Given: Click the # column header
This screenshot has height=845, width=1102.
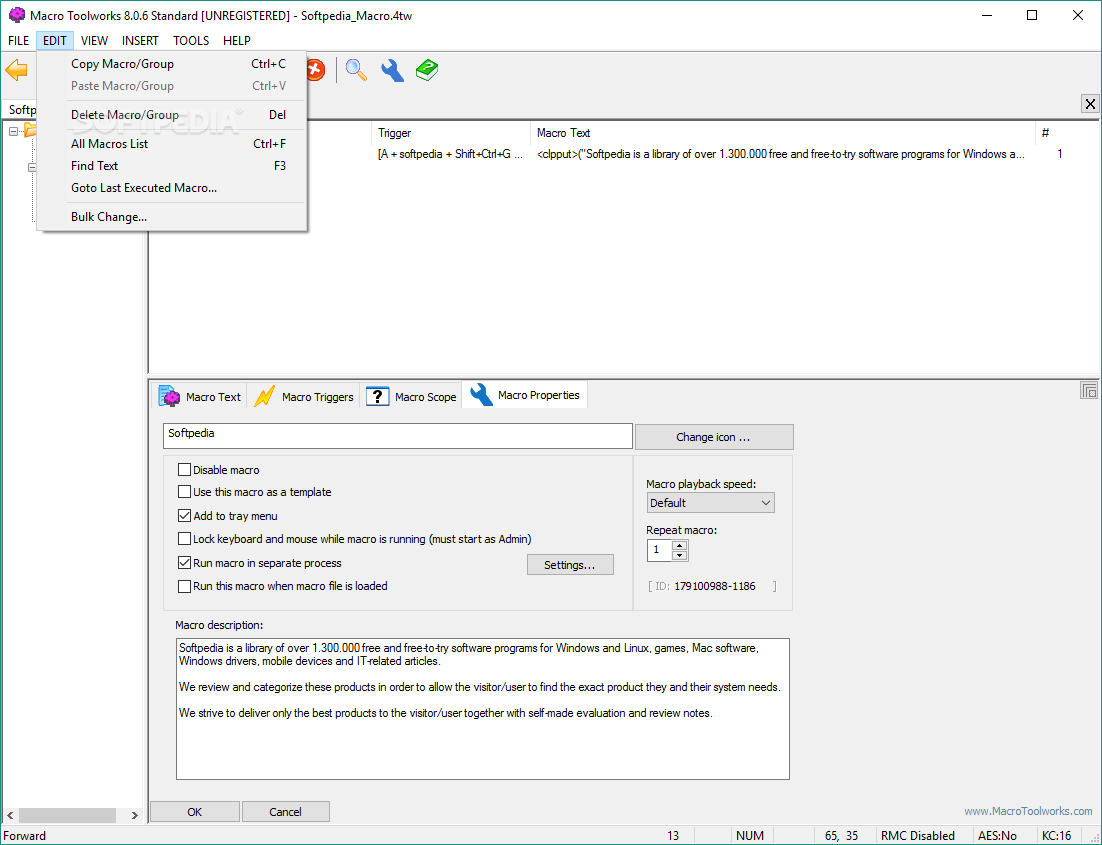Looking at the screenshot, I should click(1065, 133).
